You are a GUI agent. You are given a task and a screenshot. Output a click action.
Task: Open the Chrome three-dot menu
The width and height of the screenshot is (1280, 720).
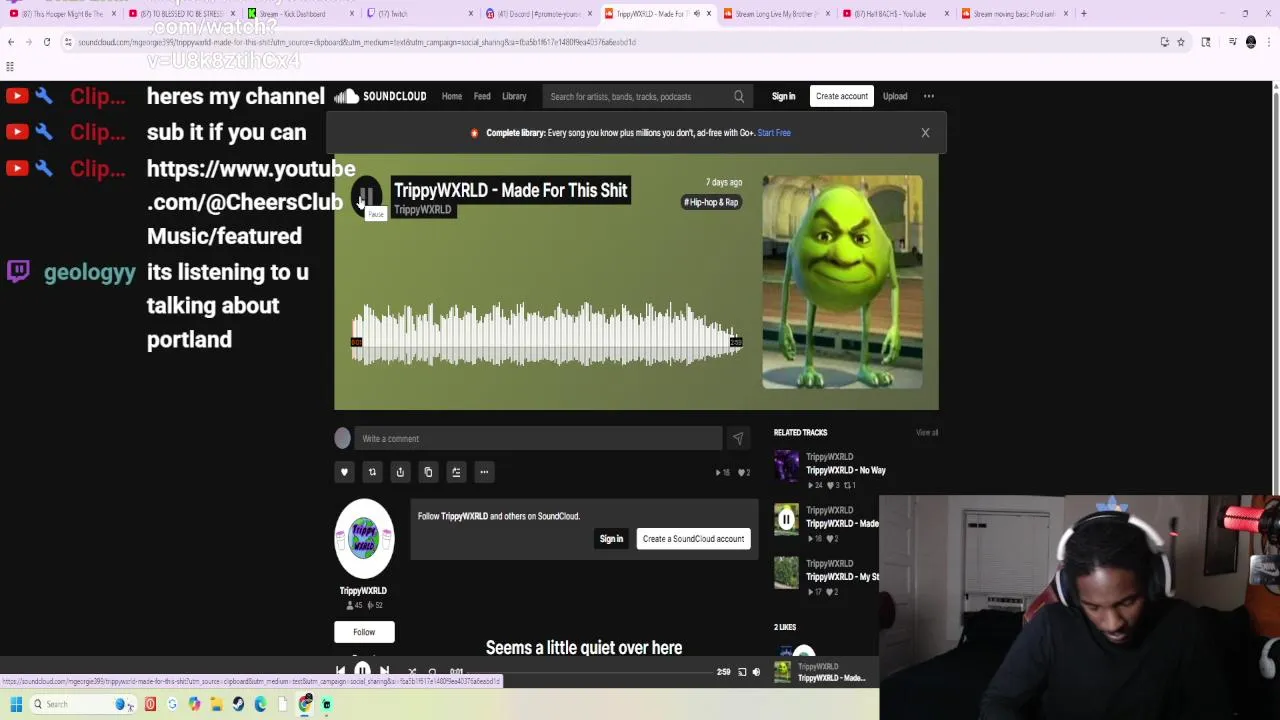click(x=1267, y=42)
